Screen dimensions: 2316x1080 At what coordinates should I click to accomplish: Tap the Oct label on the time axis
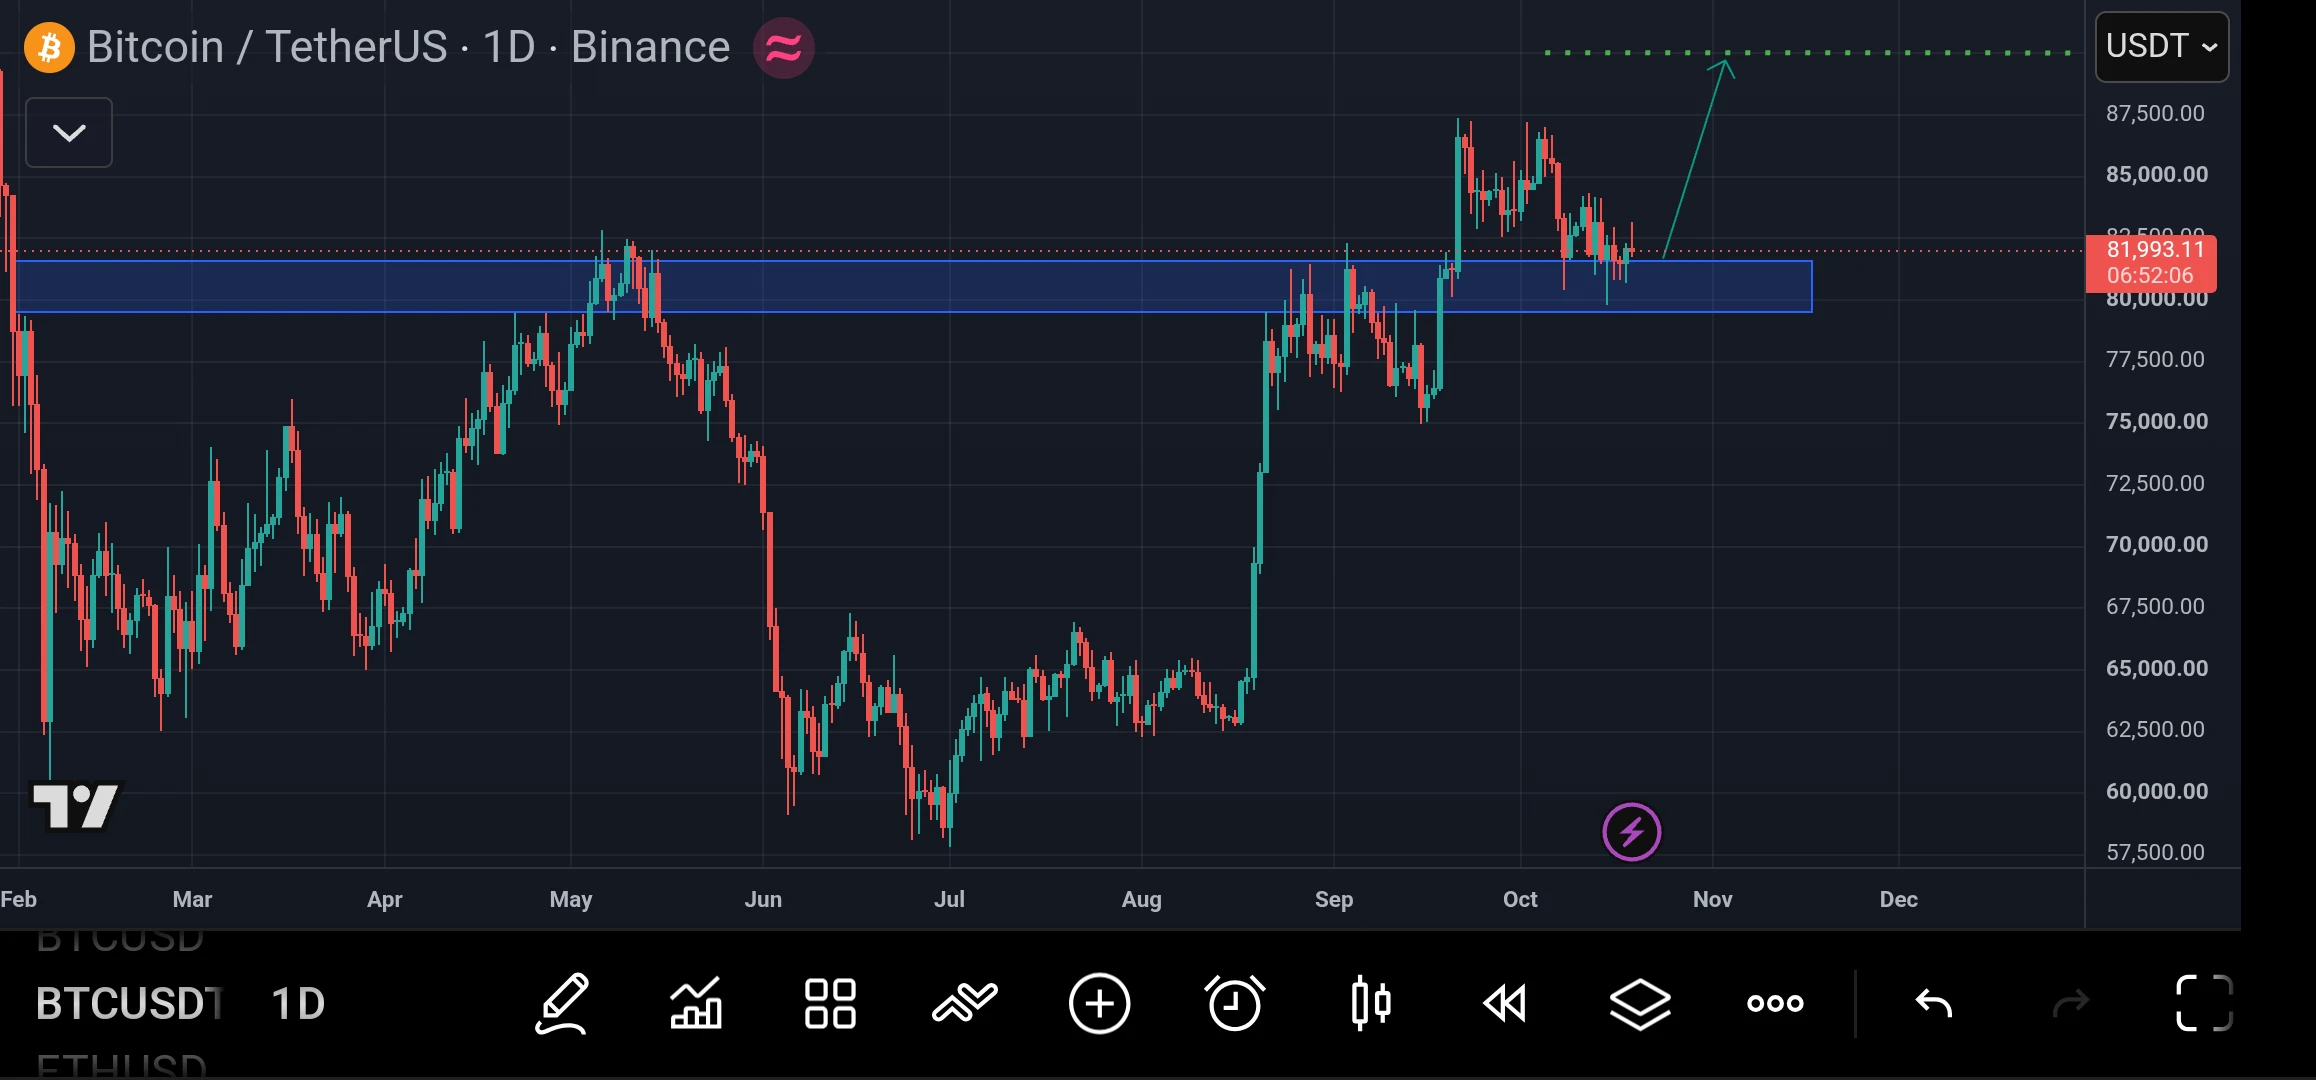coord(1520,899)
